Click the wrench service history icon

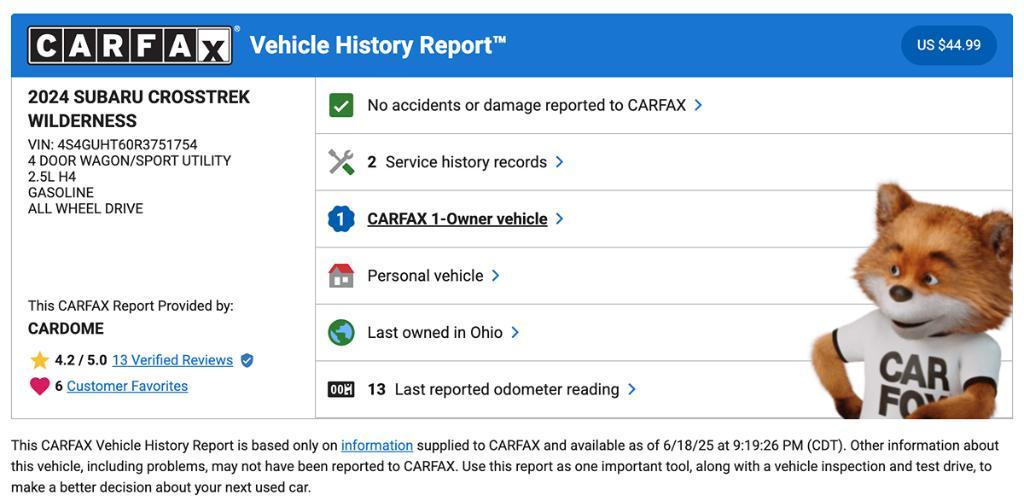point(341,162)
